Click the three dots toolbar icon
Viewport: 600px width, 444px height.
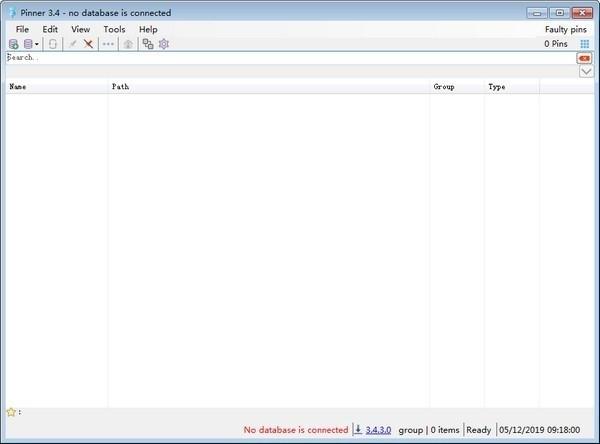(108, 44)
